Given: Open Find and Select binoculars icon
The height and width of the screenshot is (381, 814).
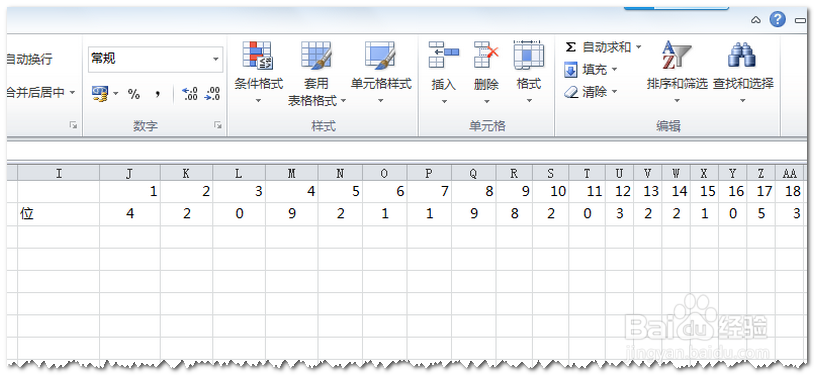Looking at the screenshot, I should (742, 55).
